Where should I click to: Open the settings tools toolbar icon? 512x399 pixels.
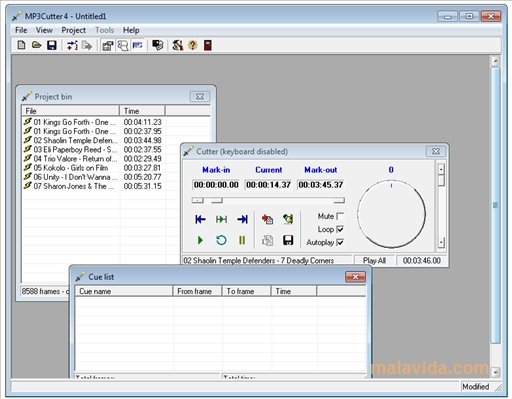pyautogui.click(x=177, y=45)
